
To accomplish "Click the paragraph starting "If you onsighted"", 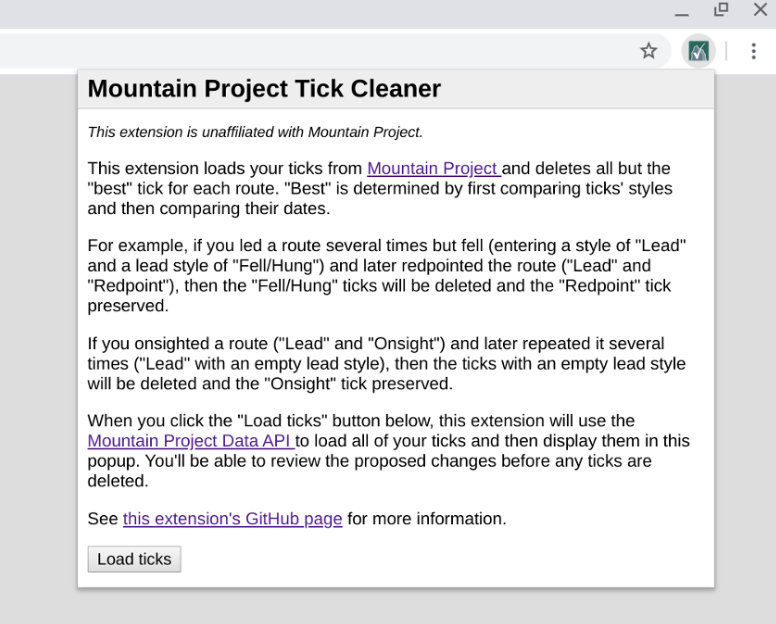I will 386,364.
